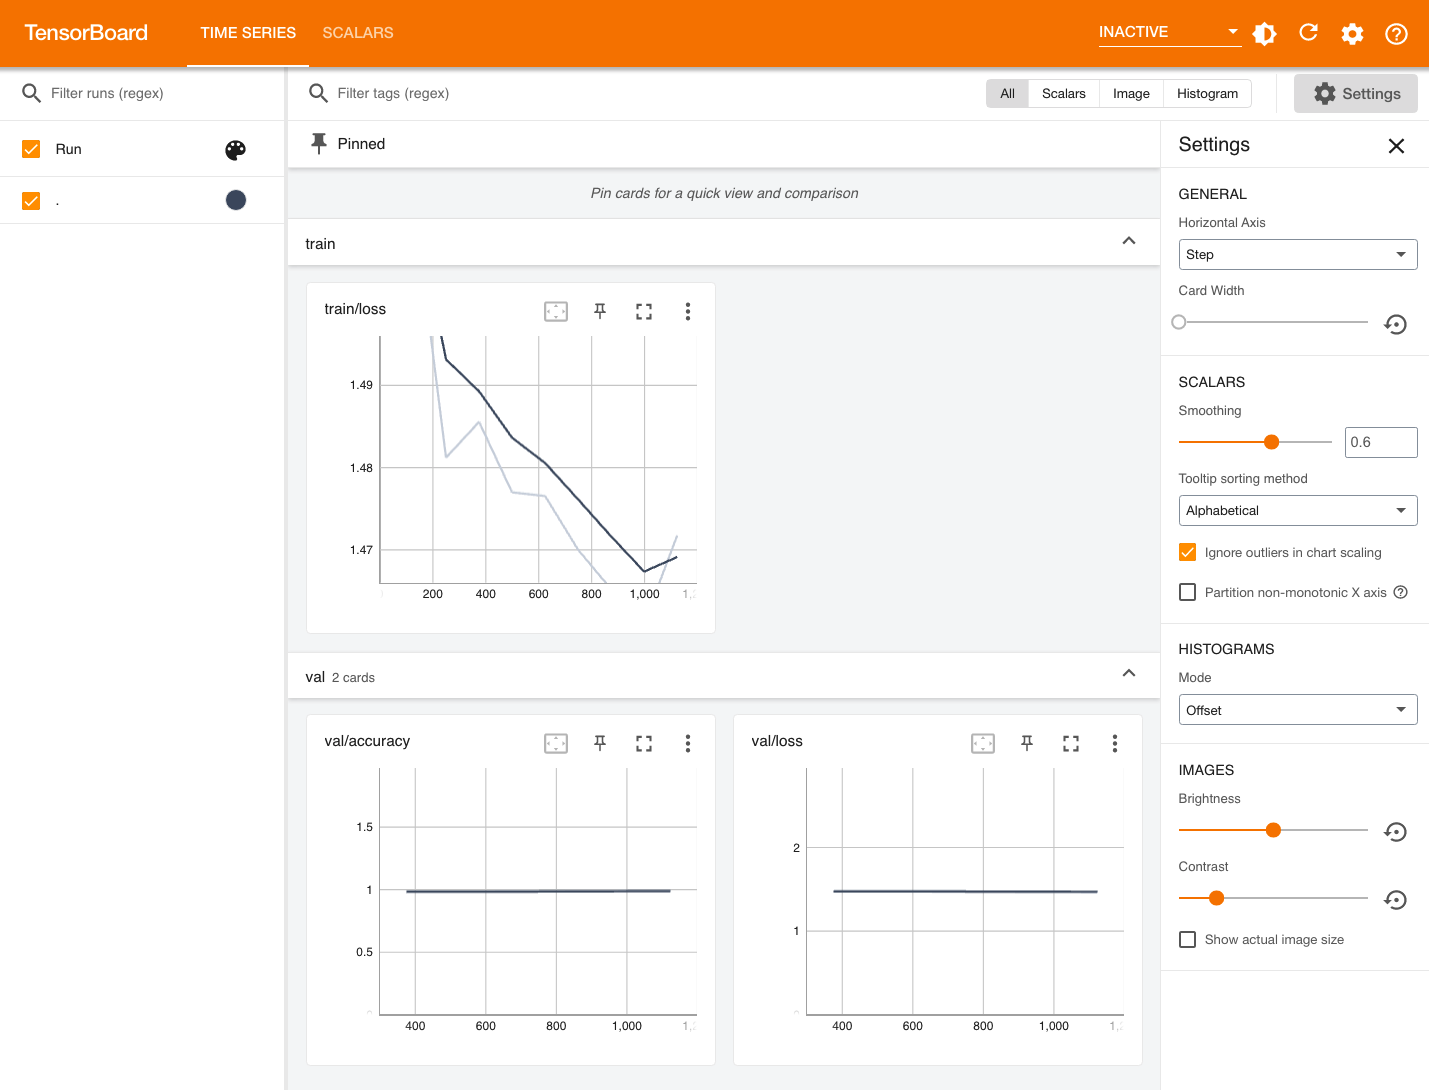The width and height of the screenshot is (1429, 1090).
Task: Fit val/loss chart domain to data
Action: pos(983,743)
